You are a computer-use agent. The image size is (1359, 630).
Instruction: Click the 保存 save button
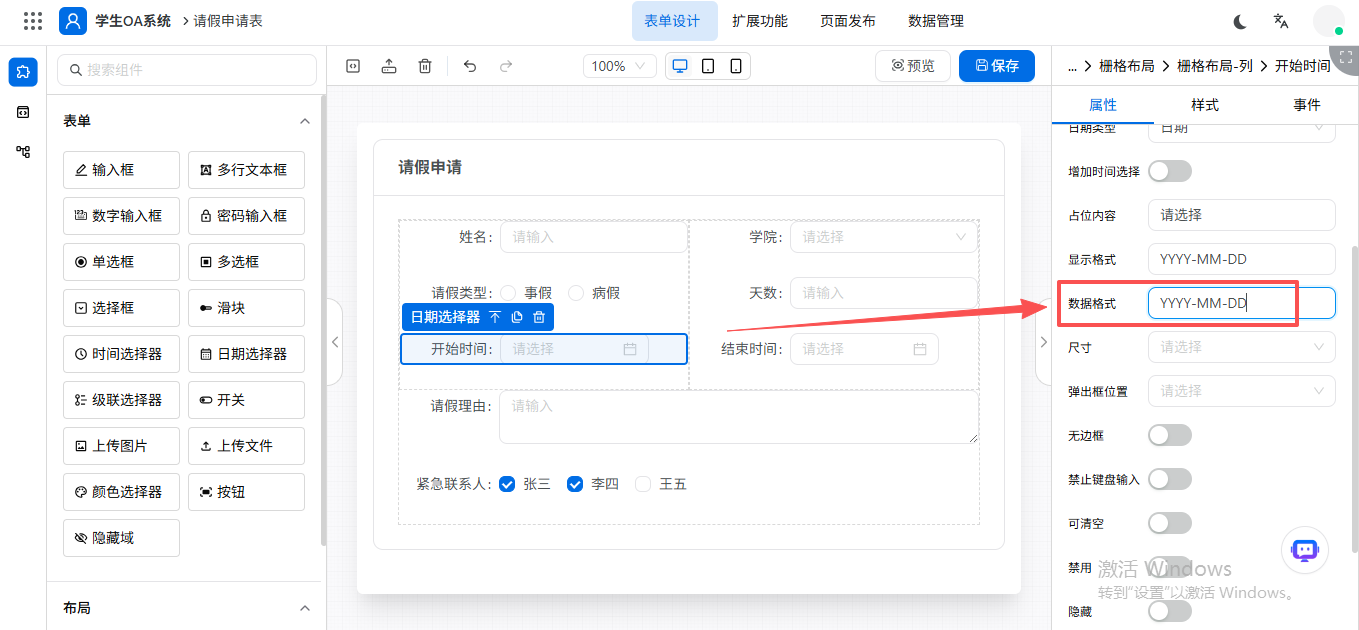(997, 66)
